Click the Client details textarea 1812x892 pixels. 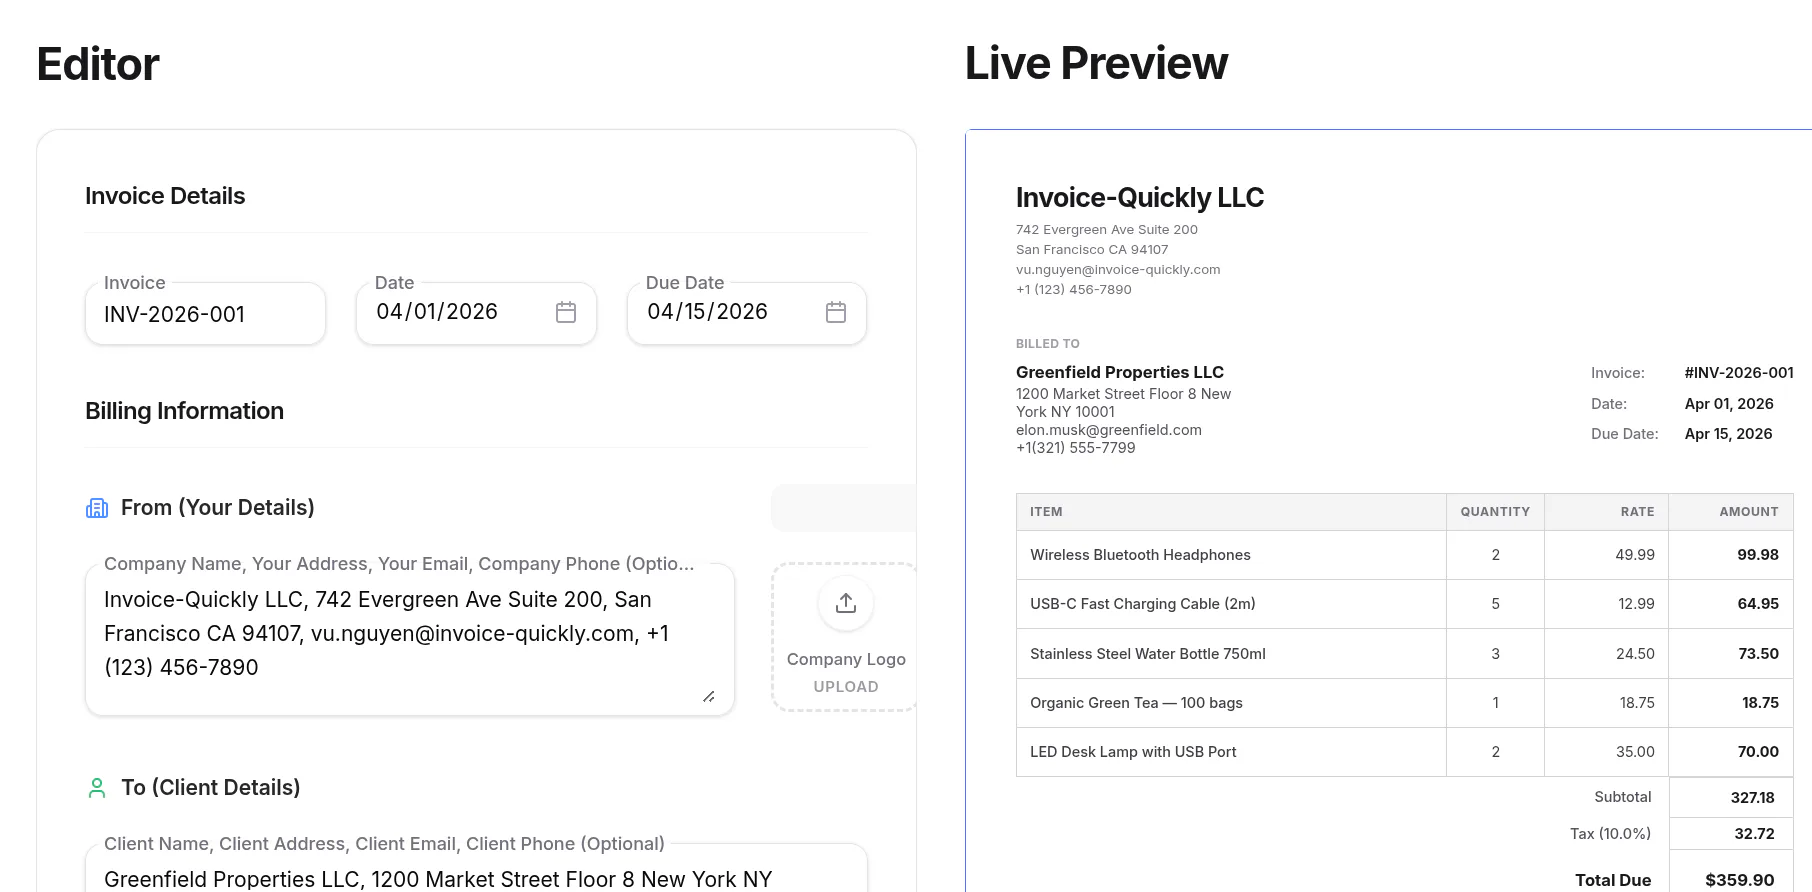pos(476,868)
